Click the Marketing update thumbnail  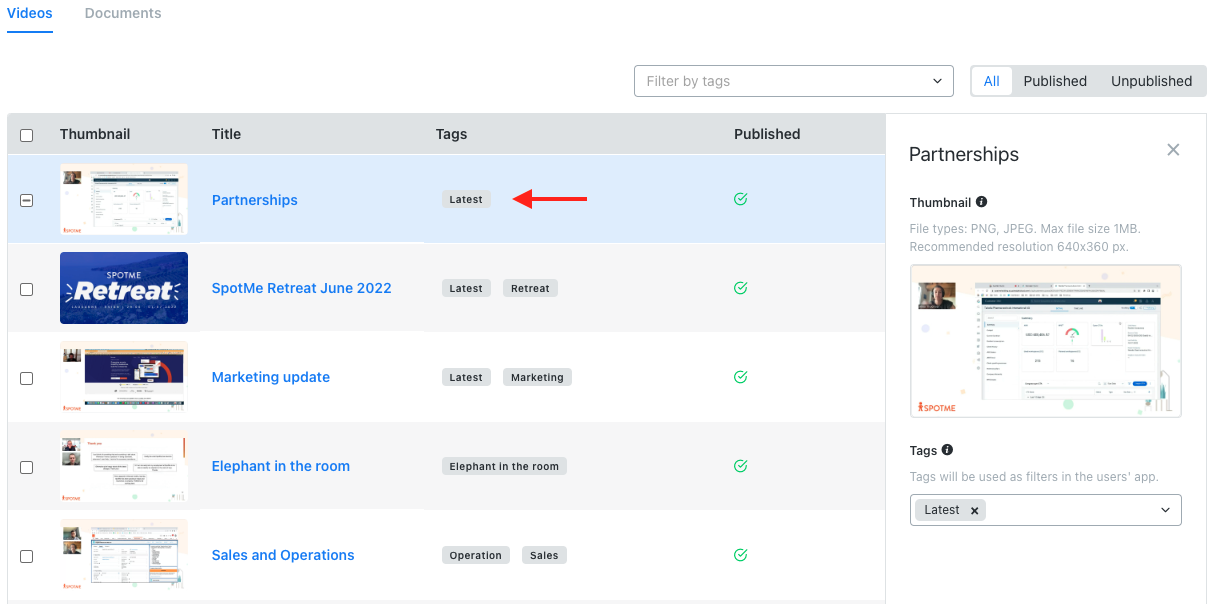124,377
